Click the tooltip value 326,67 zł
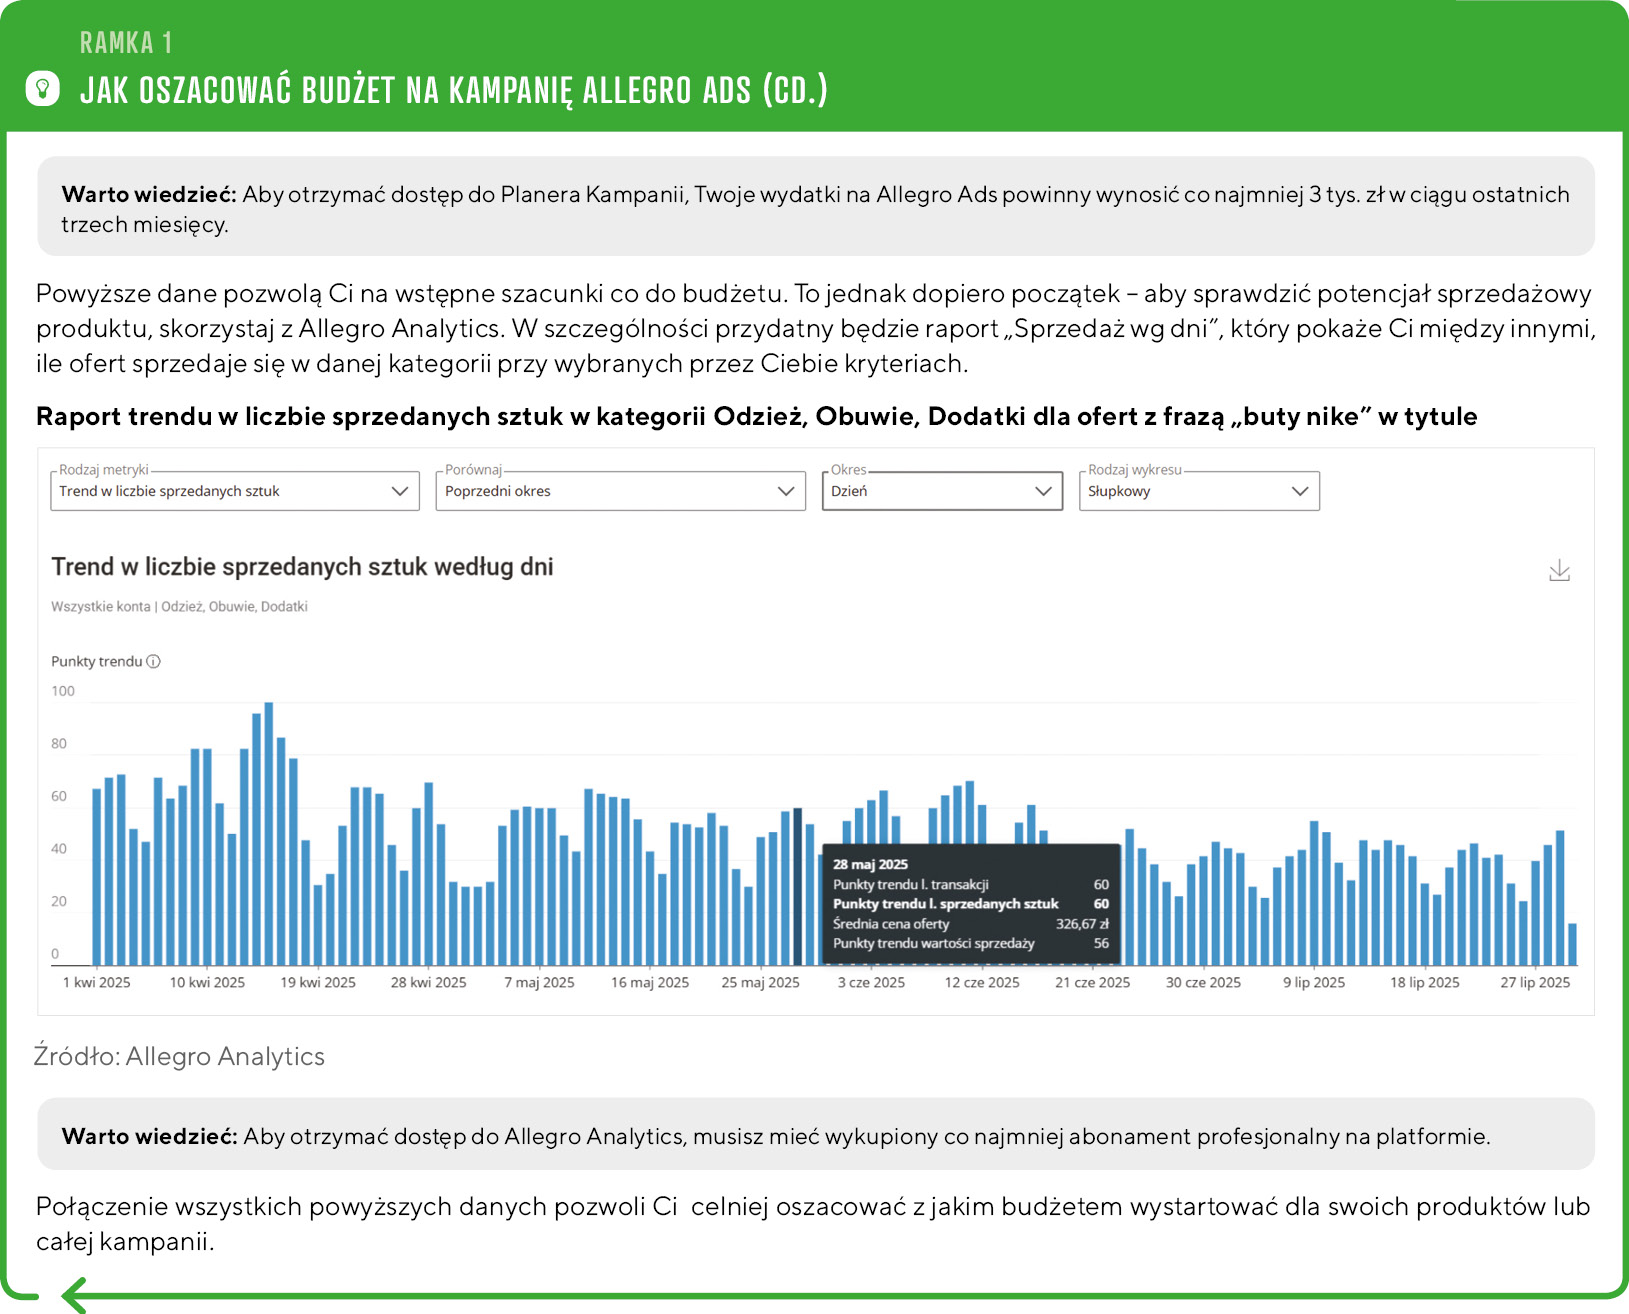The width and height of the screenshot is (1629, 1314). click(1082, 923)
